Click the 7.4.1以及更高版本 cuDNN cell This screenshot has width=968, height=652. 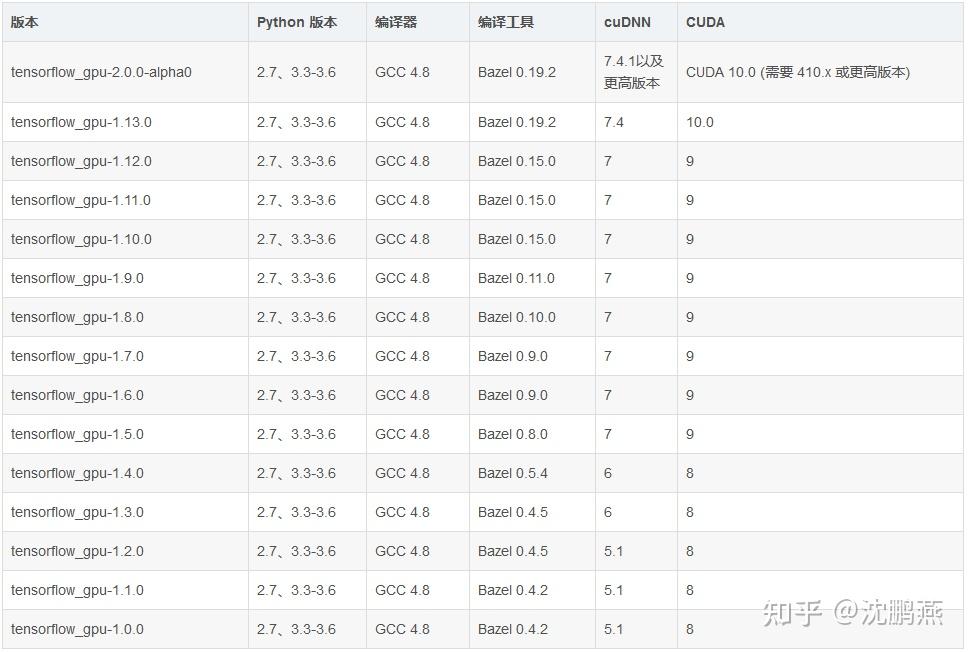[633, 72]
